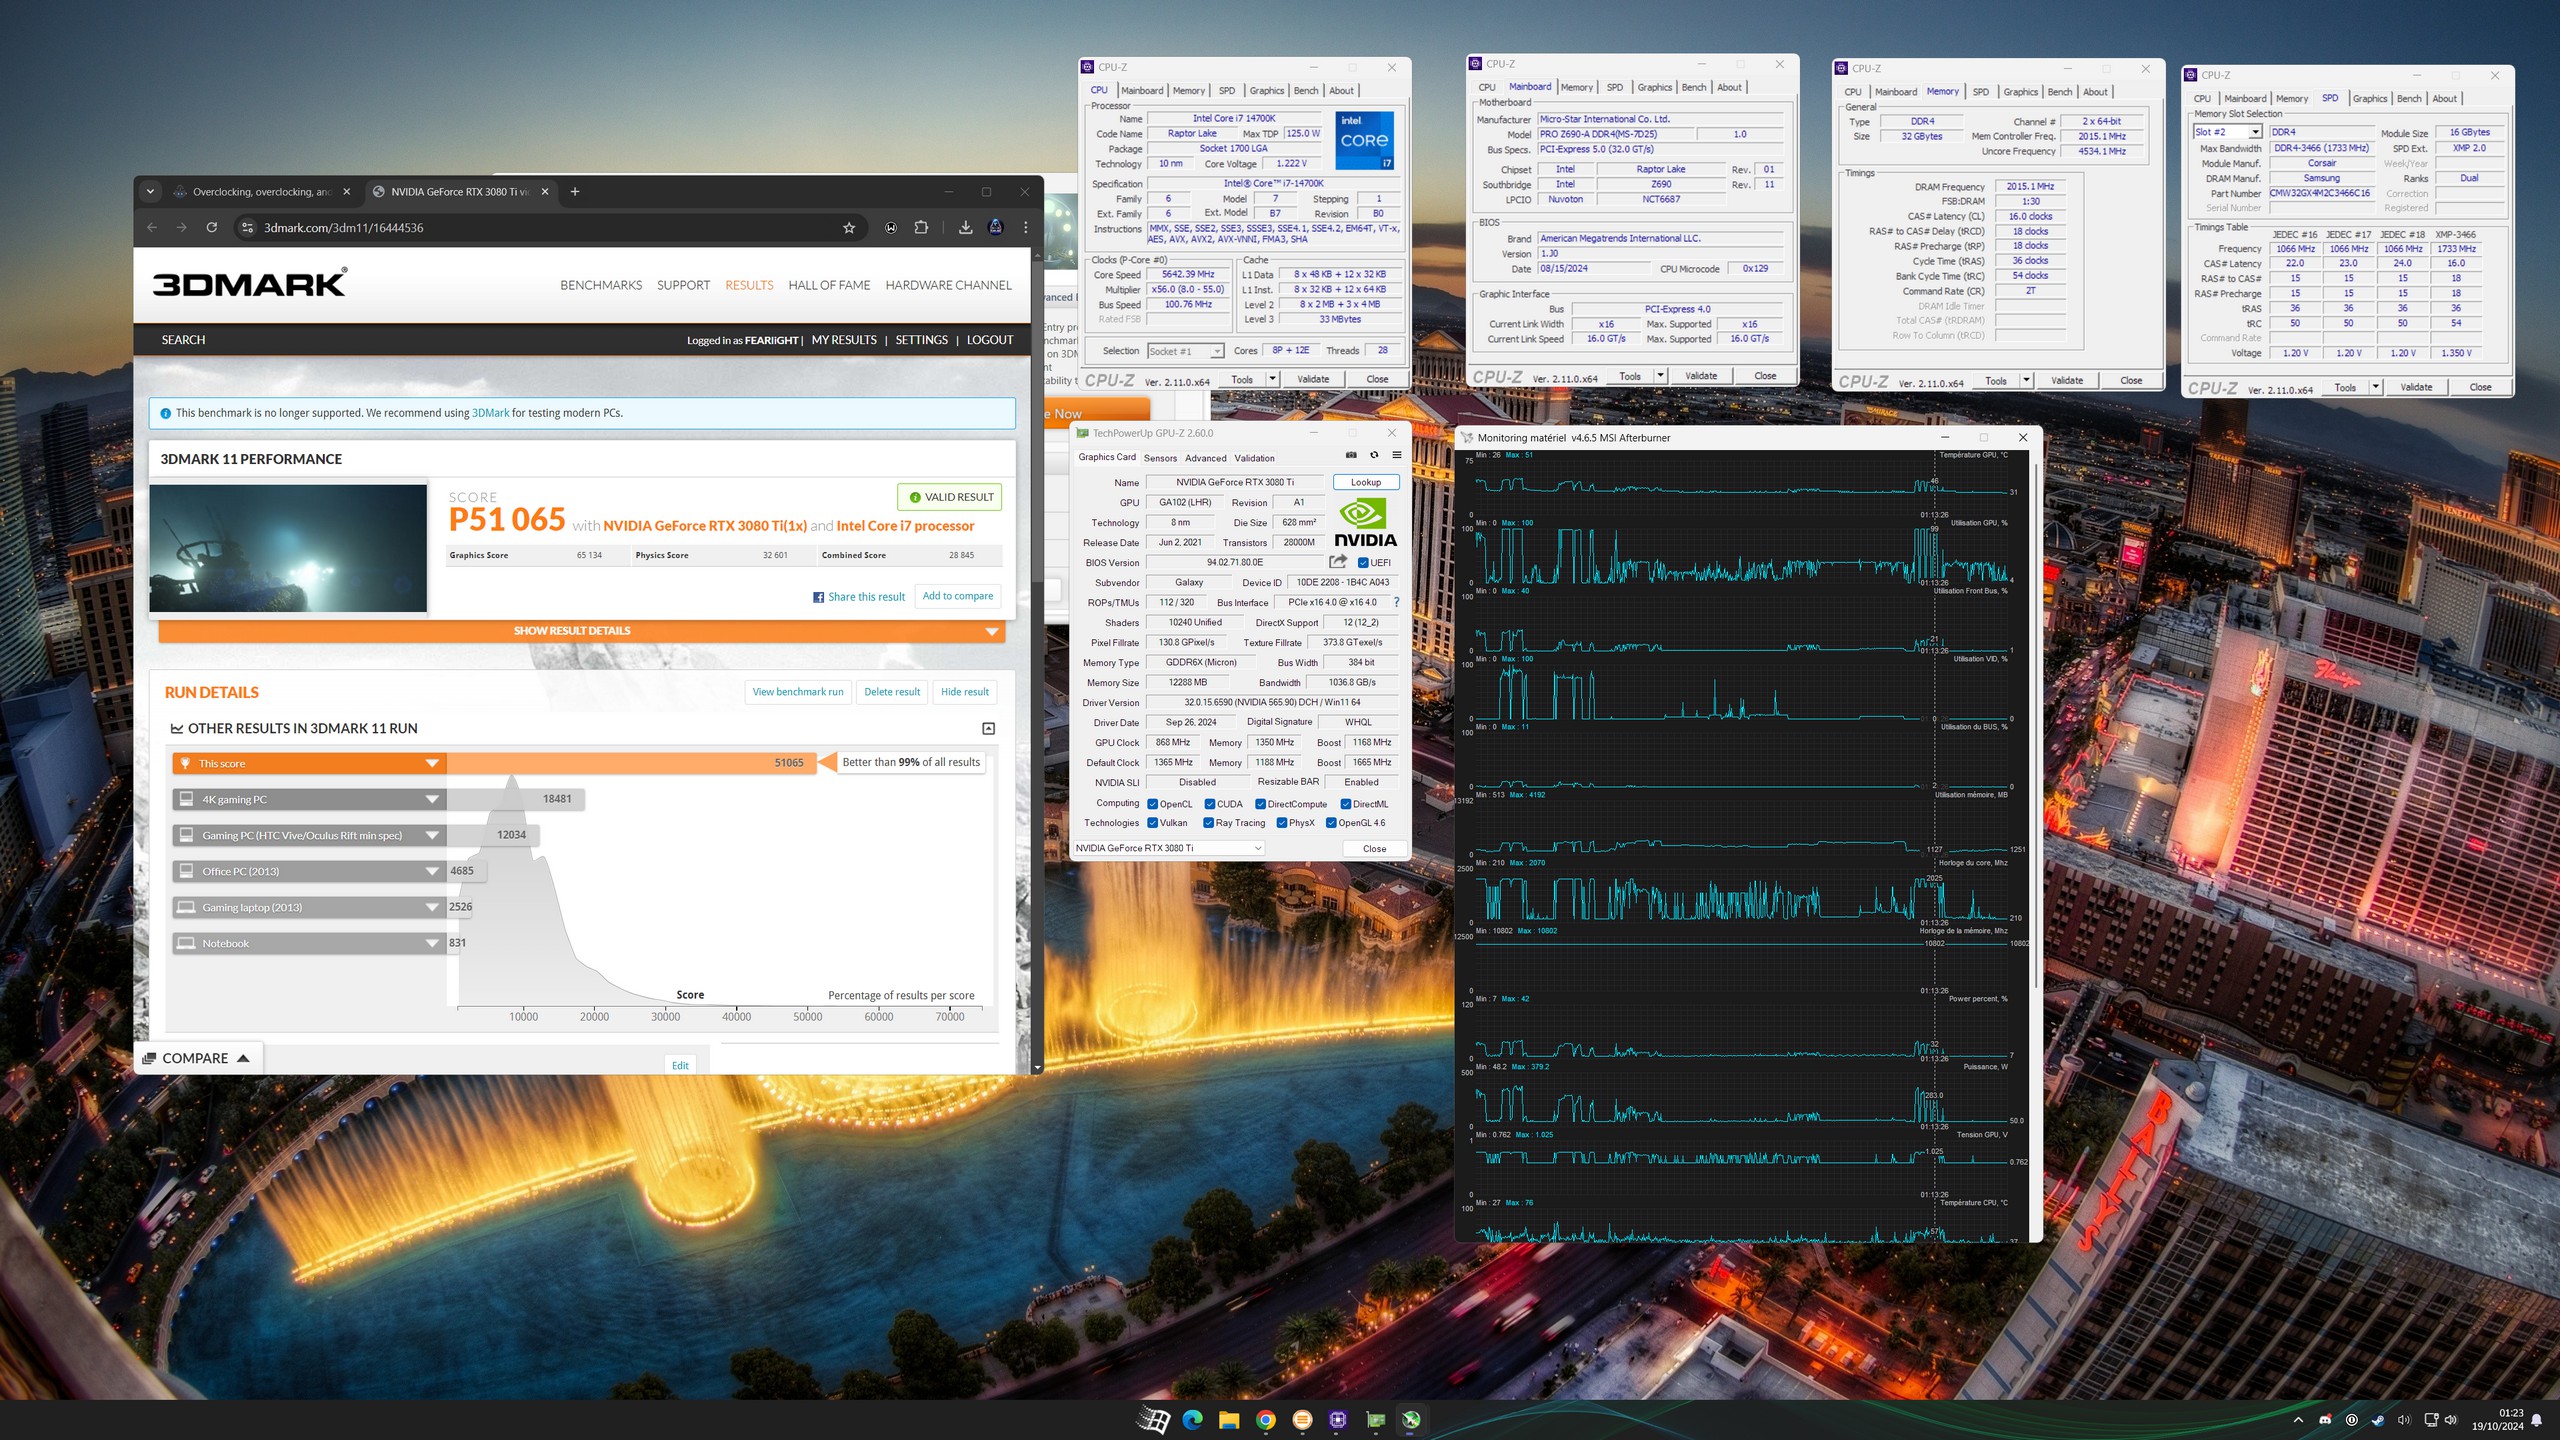Open the Bench tab in the CPU-Z CPU window
This screenshot has height=1440, width=2560.
point(1306,91)
